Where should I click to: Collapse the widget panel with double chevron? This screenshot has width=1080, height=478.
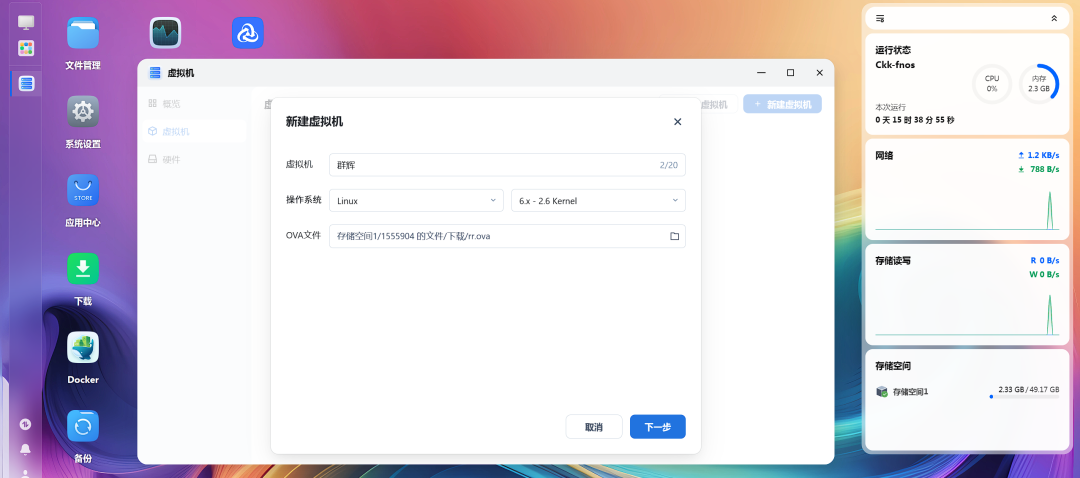1054,19
